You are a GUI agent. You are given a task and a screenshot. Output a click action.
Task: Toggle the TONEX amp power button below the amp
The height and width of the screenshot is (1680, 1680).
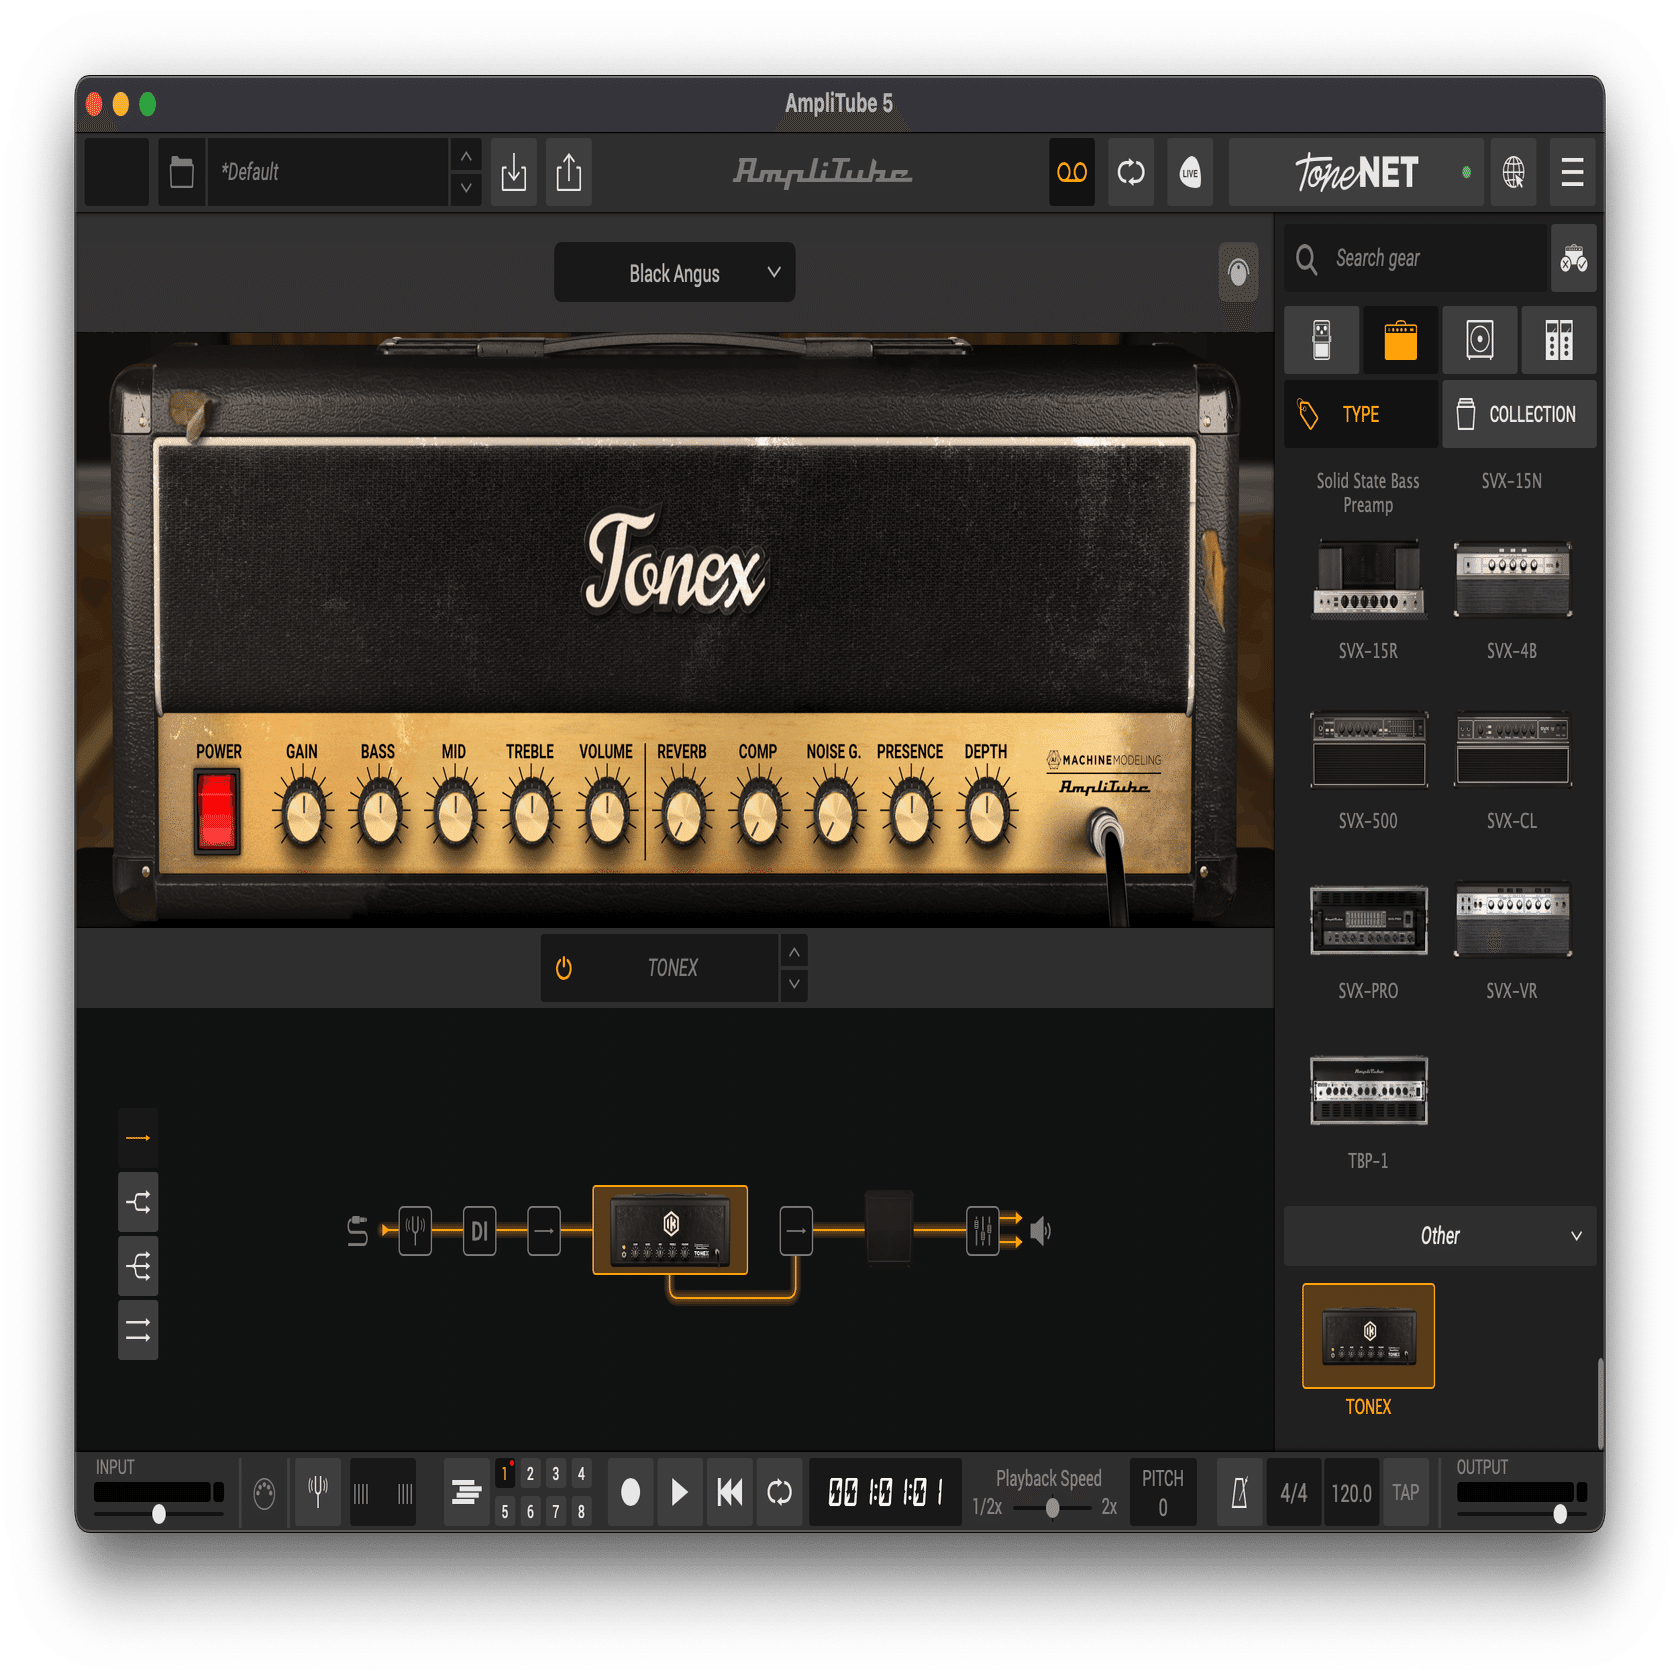(x=563, y=967)
